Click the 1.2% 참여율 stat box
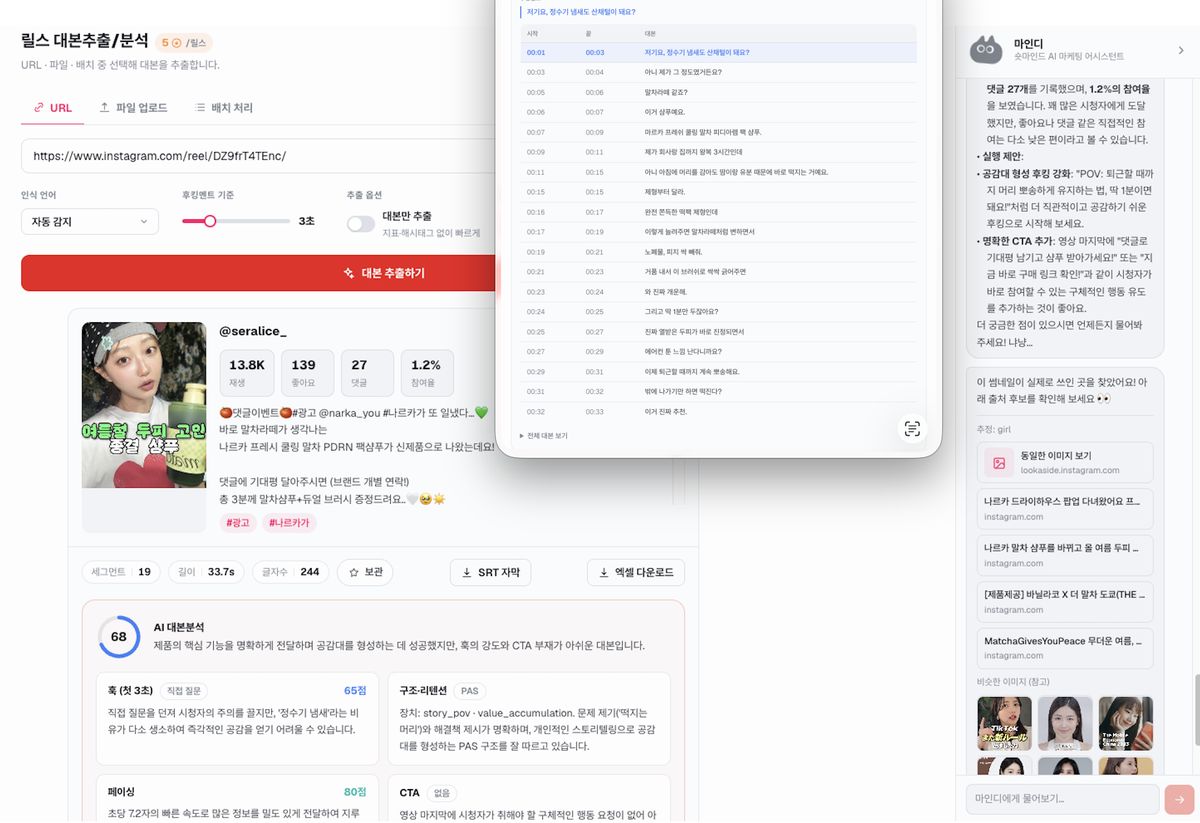1200x823 pixels. point(427,373)
